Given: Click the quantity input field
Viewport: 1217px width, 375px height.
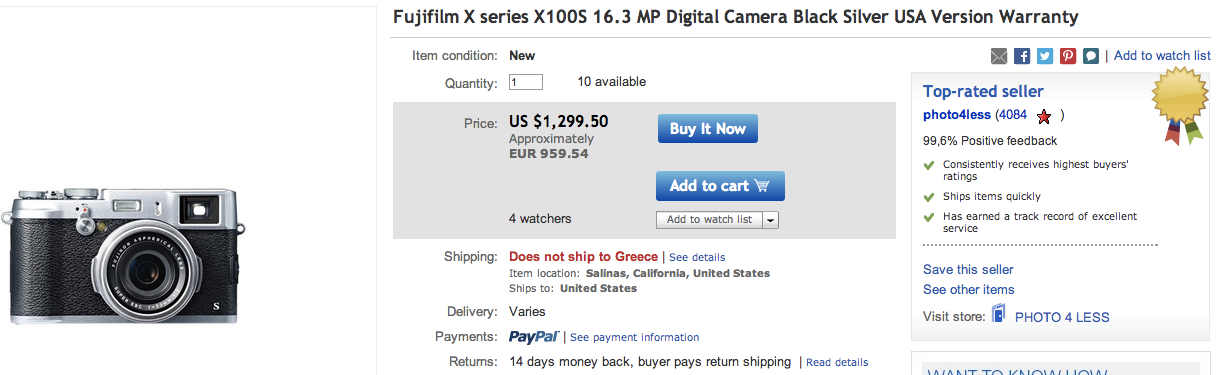Looking at the screenshot, I should pyautogui.click(x=525, y=82).
